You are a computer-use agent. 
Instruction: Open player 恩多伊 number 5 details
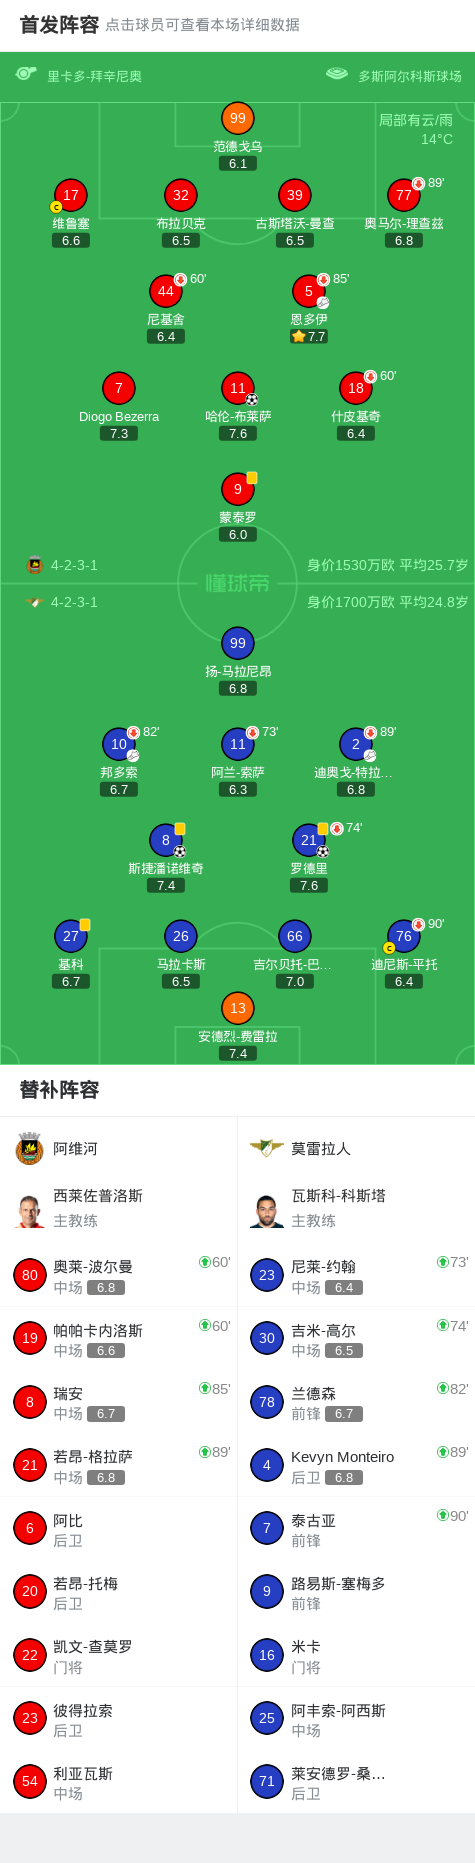308,291
